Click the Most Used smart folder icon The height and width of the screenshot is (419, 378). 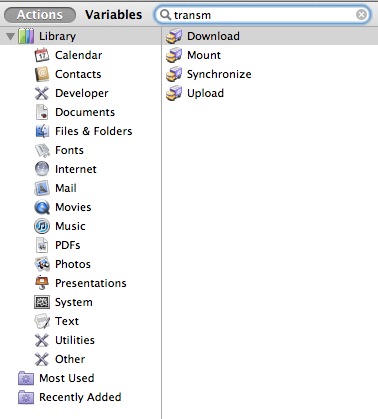(26, 378)
